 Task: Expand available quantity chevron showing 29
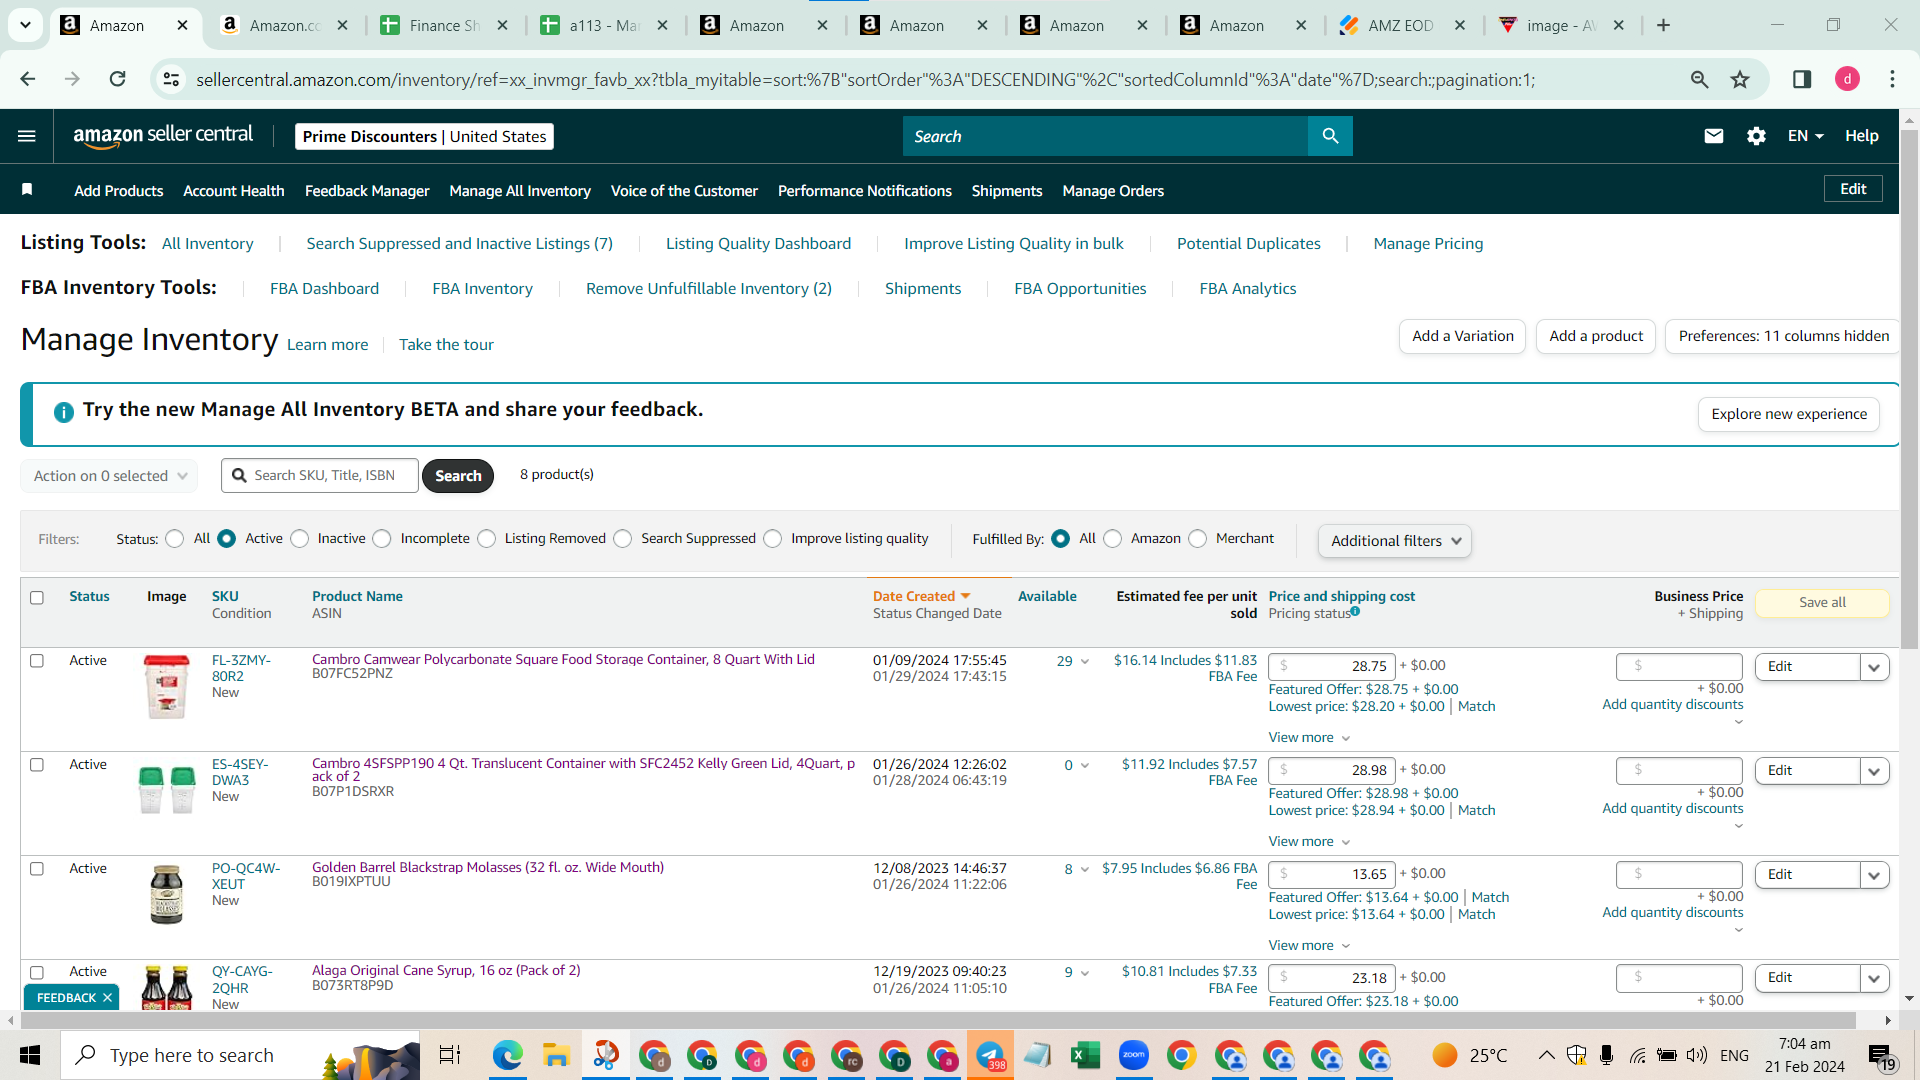(x=1085, y=662)
